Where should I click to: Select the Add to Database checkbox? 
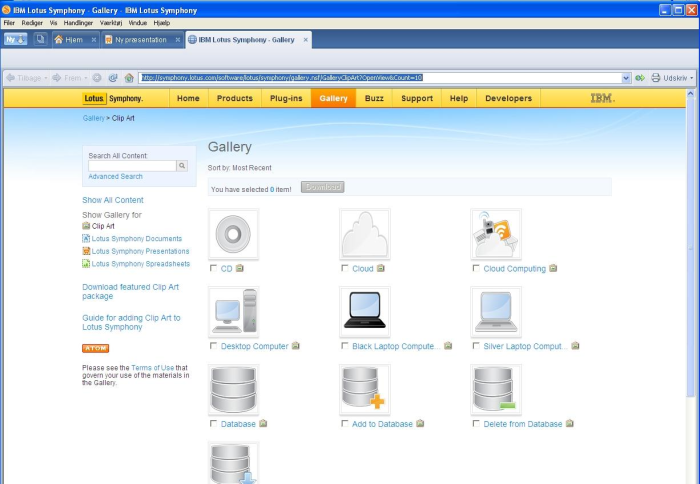coord(345,423)
